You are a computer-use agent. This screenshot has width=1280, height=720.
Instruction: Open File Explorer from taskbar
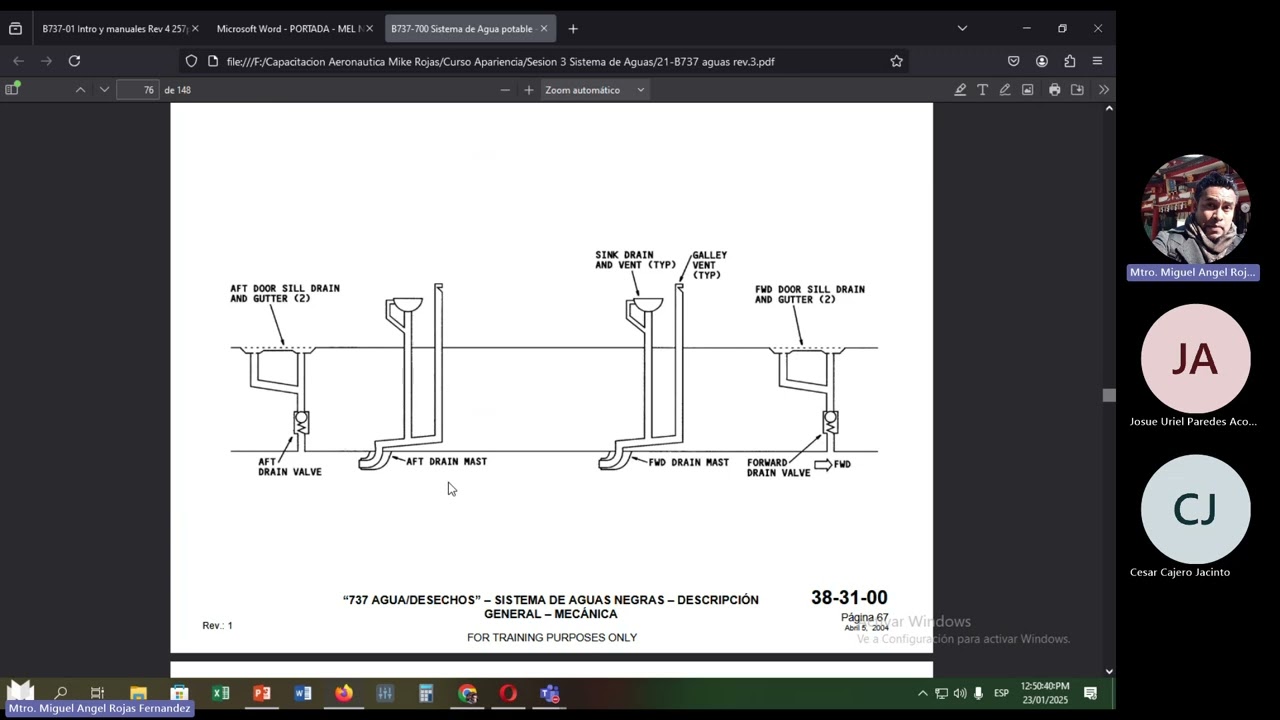point(138,693)
